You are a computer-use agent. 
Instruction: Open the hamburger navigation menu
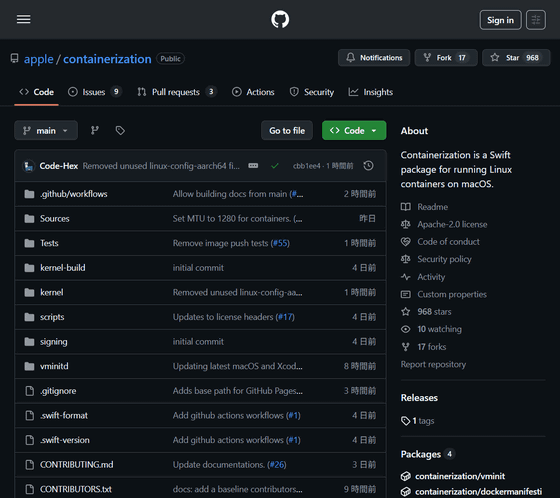[24, 19]
